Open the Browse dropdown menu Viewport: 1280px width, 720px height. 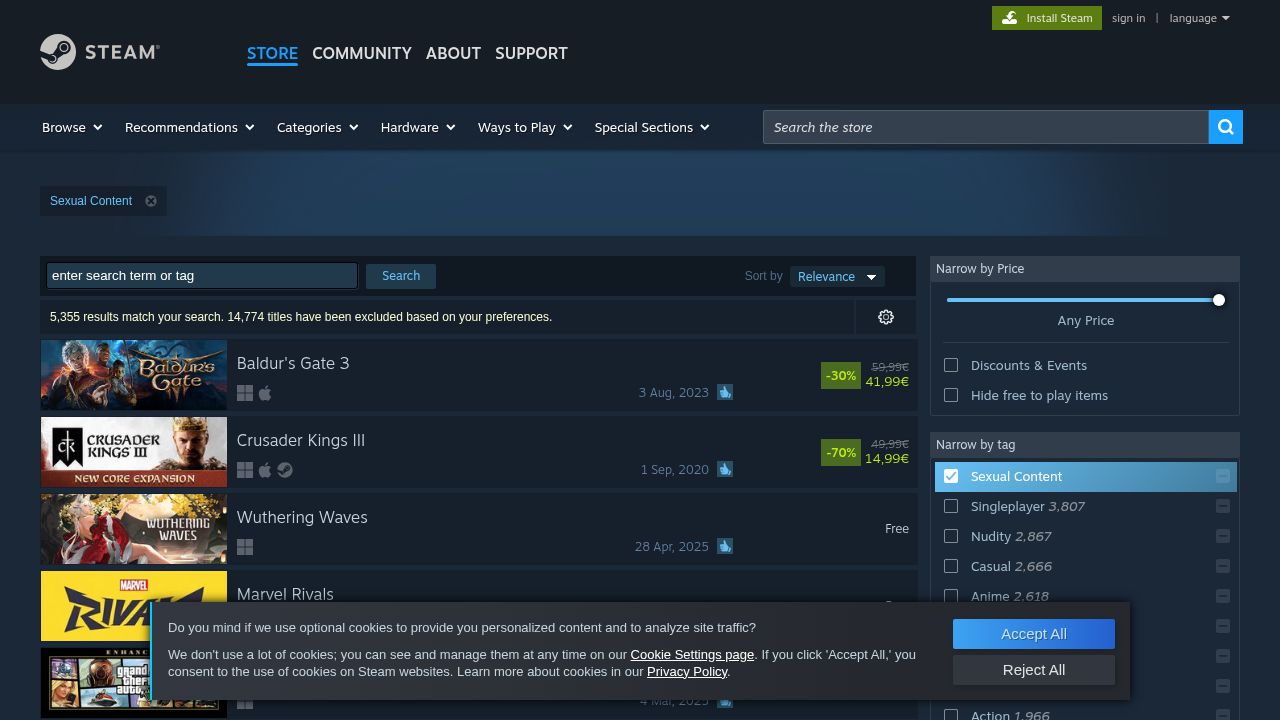click(72, 127)
